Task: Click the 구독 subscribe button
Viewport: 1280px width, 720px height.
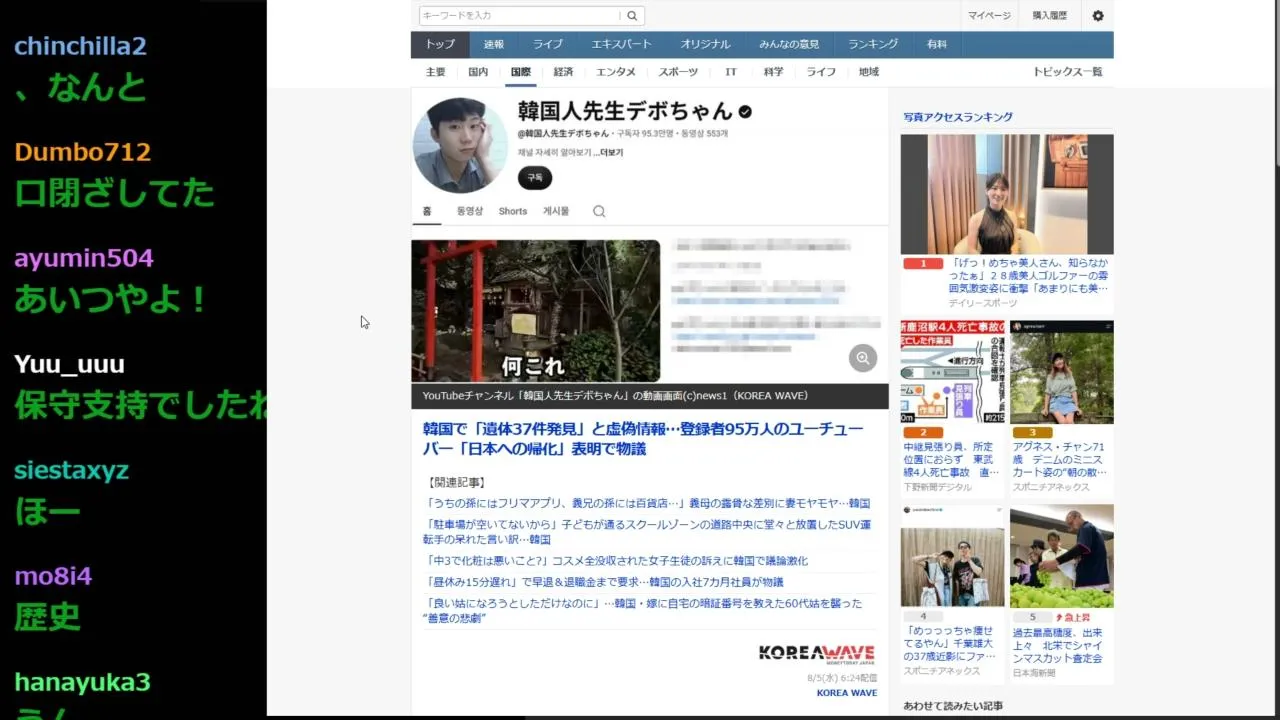Action: point(535,177)
